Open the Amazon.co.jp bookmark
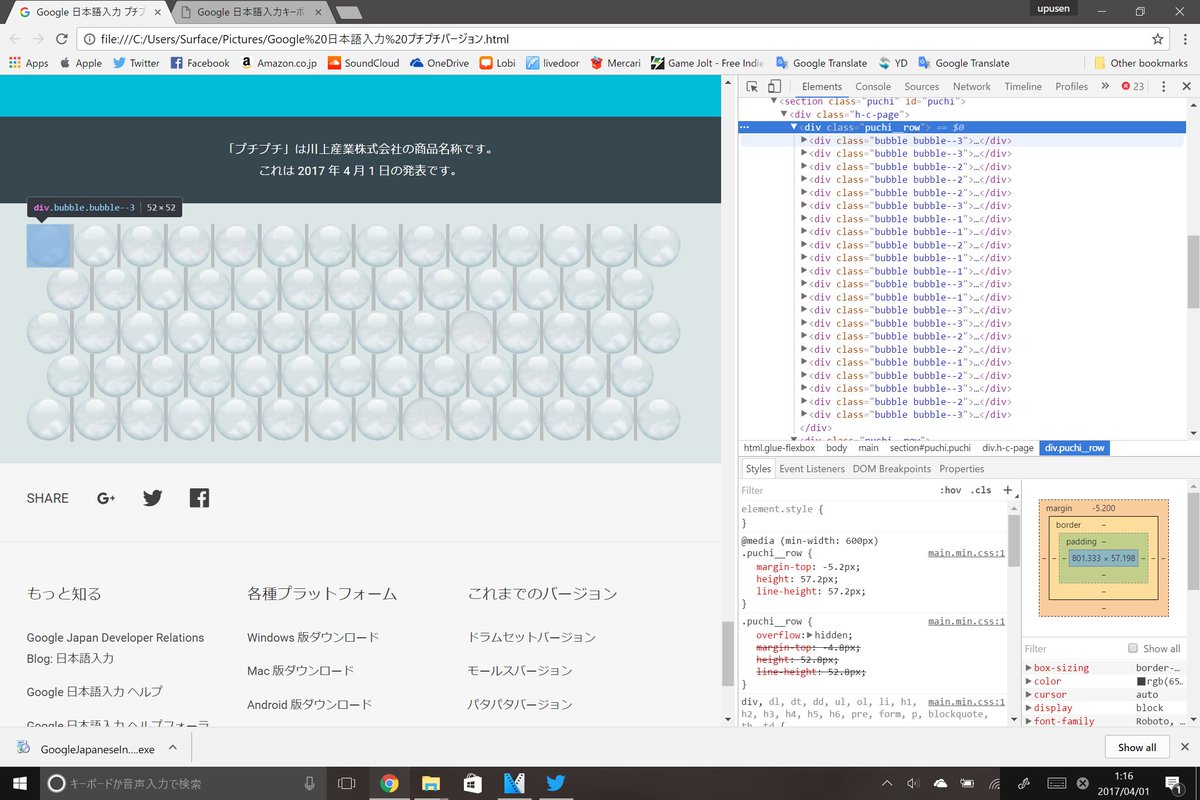The height and width of the screenshot is (800, 1200). coord(278,63)
